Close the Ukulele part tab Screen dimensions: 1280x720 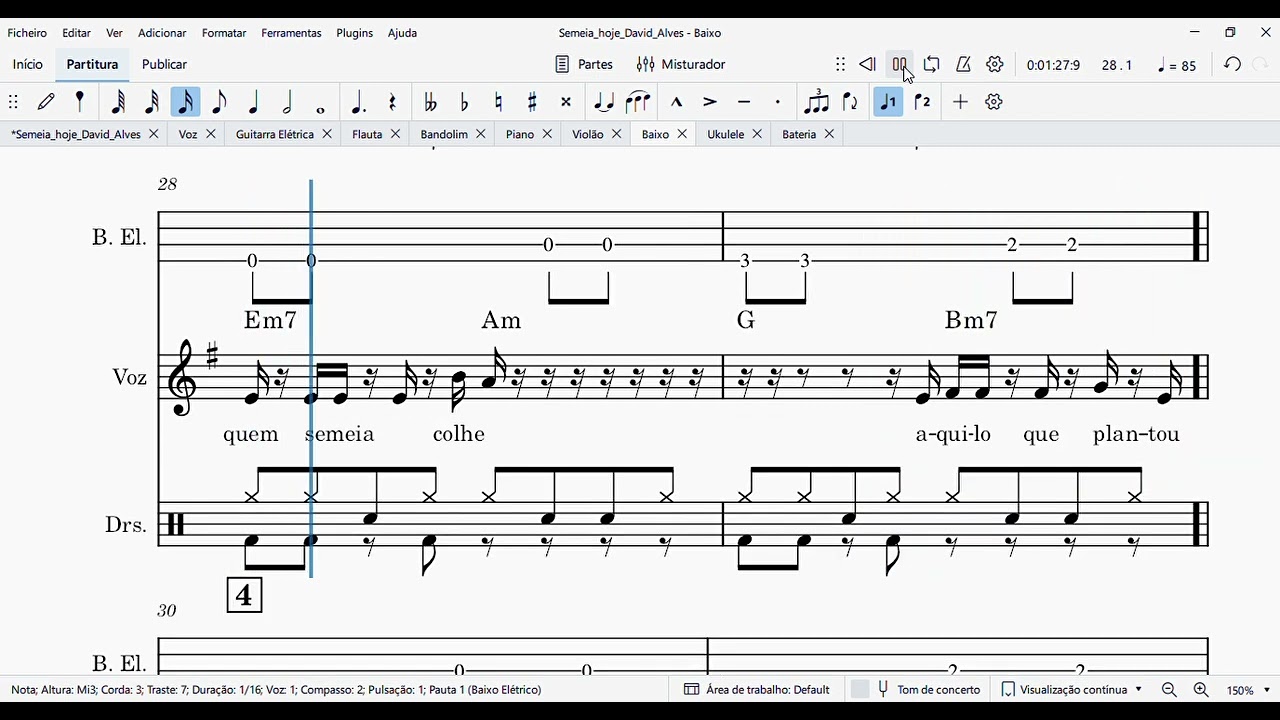coord(757,134)
